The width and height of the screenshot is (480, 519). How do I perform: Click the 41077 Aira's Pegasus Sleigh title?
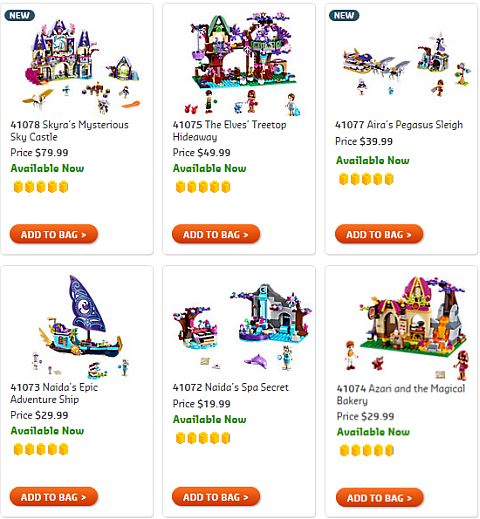399,125
